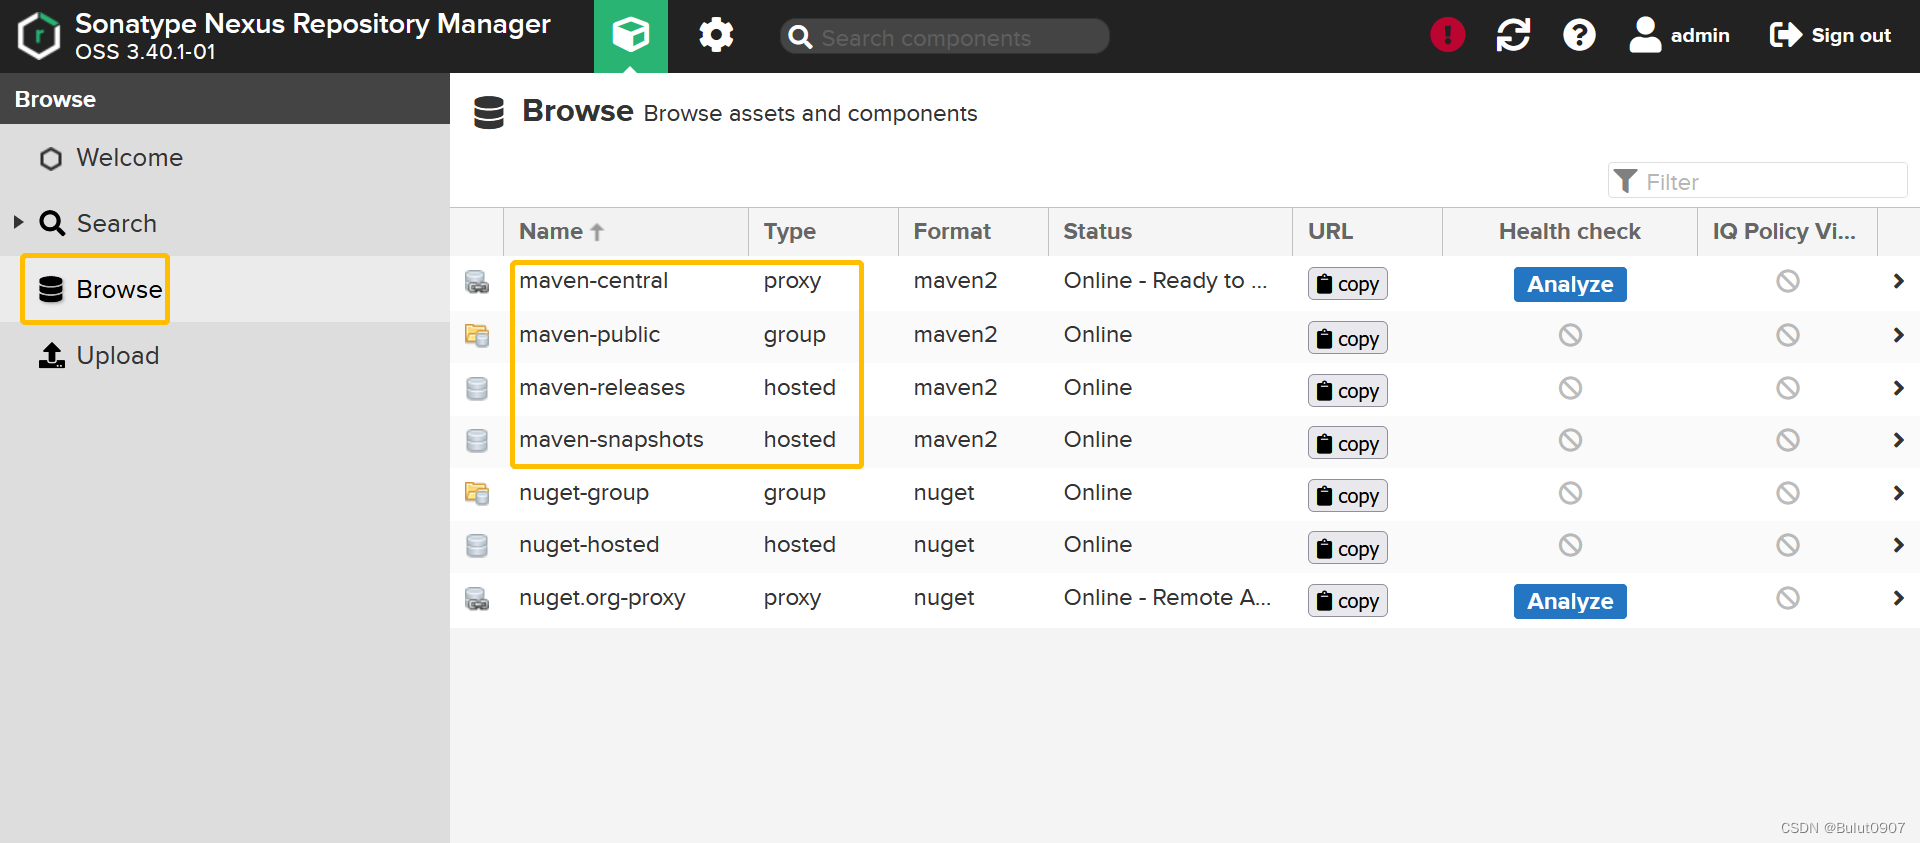Click maven-central IQ policy unavailable icon

pyautogui.click(x=1788, y=281)
